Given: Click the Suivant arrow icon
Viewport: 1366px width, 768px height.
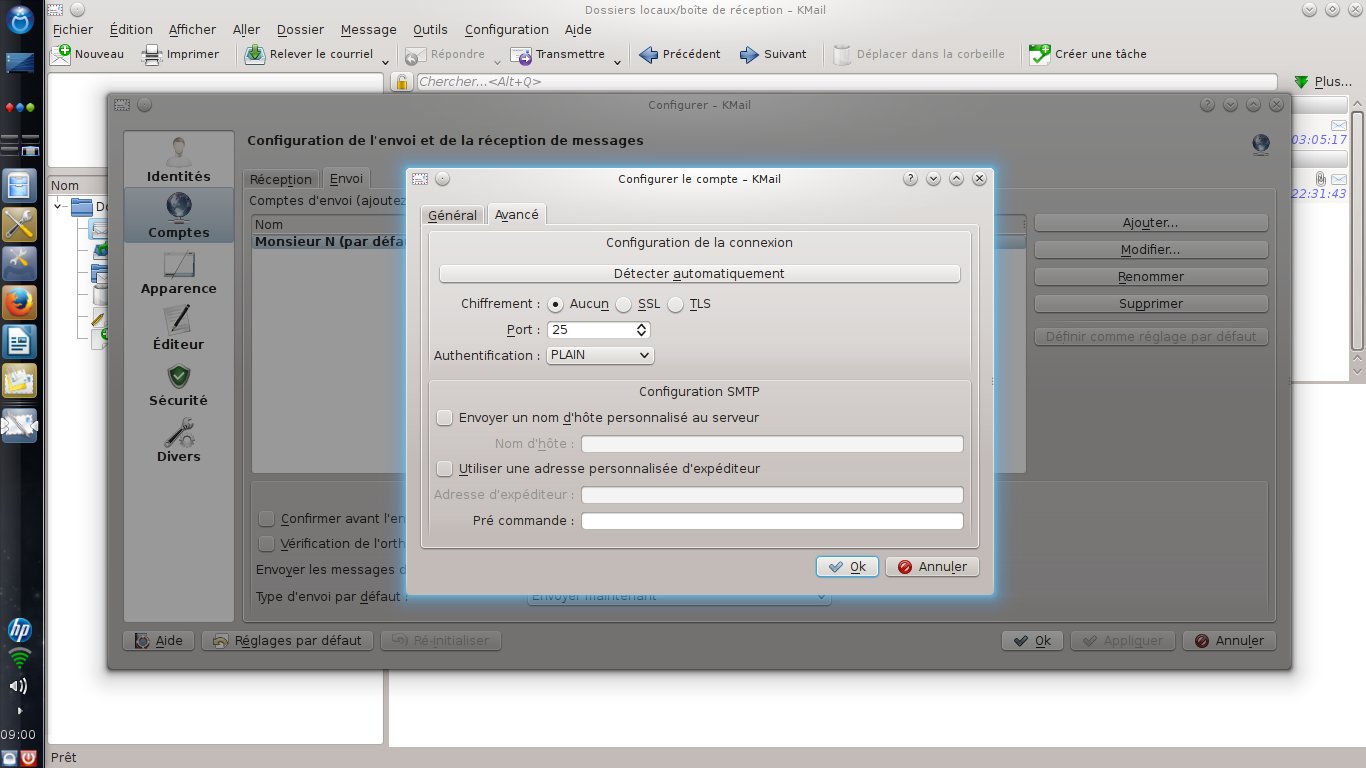Looking at the screenshot, I should [749, 54].
